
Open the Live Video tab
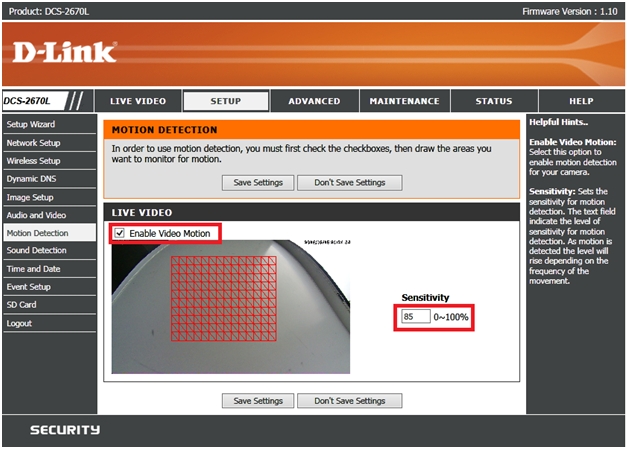tap(138, 101)
